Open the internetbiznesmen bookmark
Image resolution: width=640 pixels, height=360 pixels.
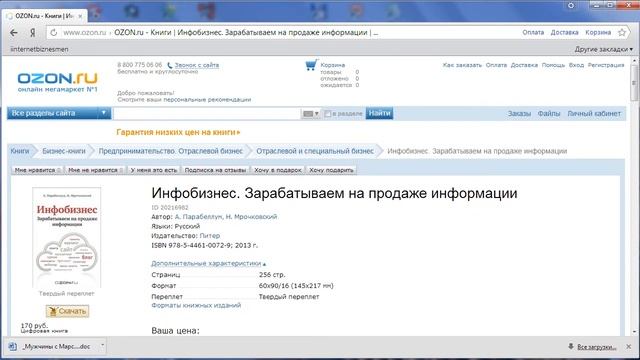pyautogui.click(x=39, y=49)
